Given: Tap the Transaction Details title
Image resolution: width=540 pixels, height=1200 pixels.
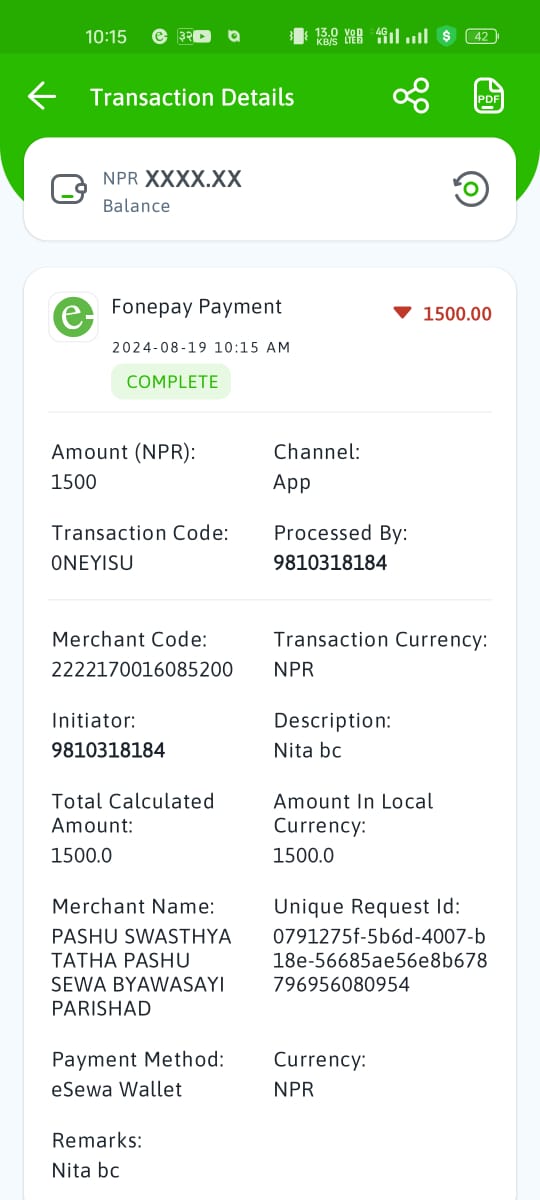Looking at the screenshot, I should (192, 97).
